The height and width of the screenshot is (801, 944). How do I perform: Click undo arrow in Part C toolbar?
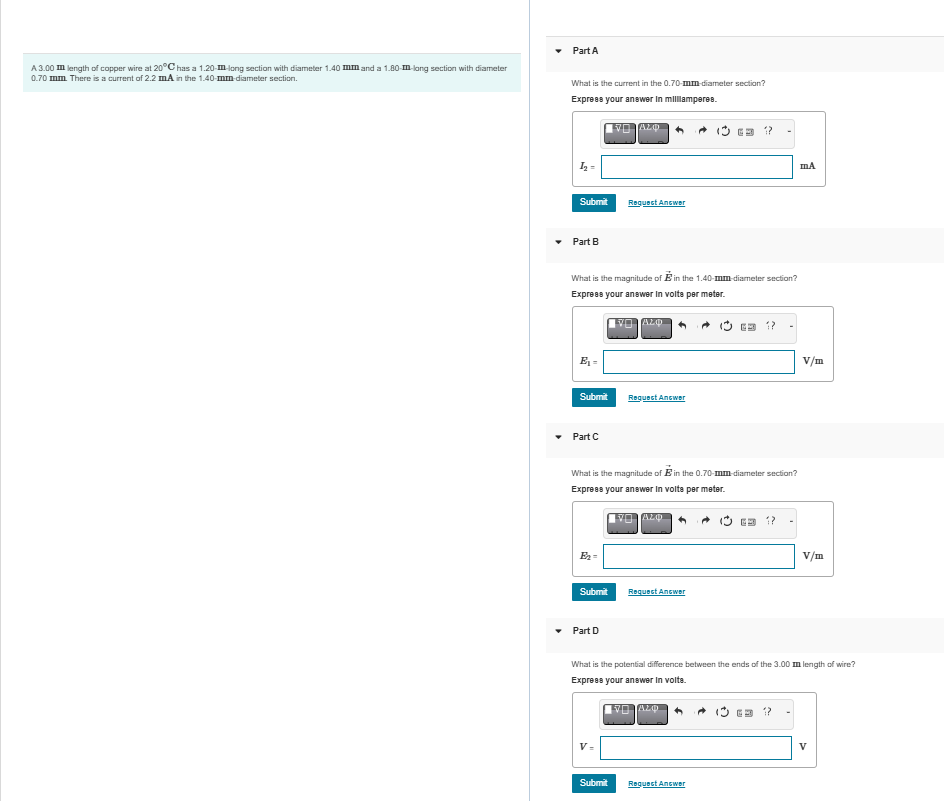pyautogui.click(x=682, y=520)
